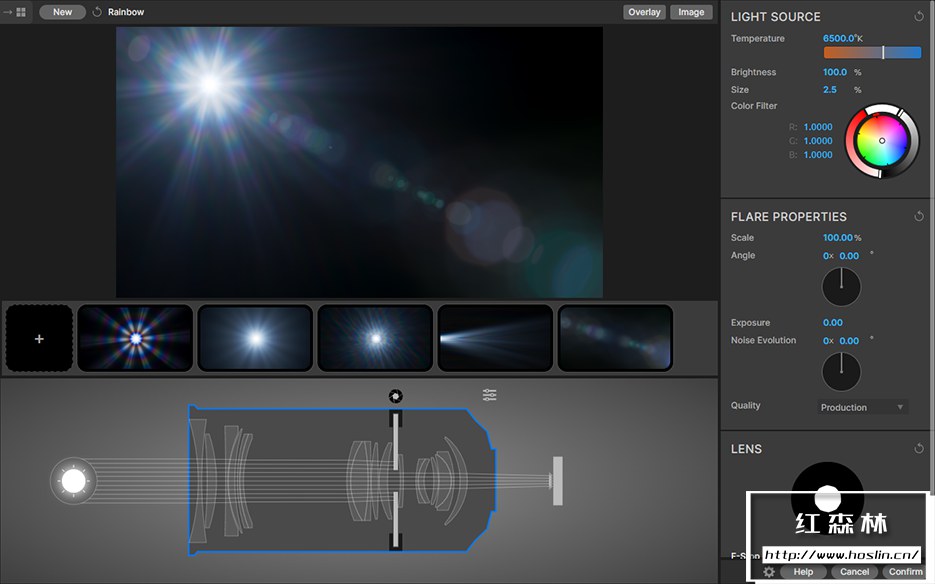Edit the Angle degrees value 0.00
The width and height of the screenshot is (935, 584).
click(x=849, y=256)
